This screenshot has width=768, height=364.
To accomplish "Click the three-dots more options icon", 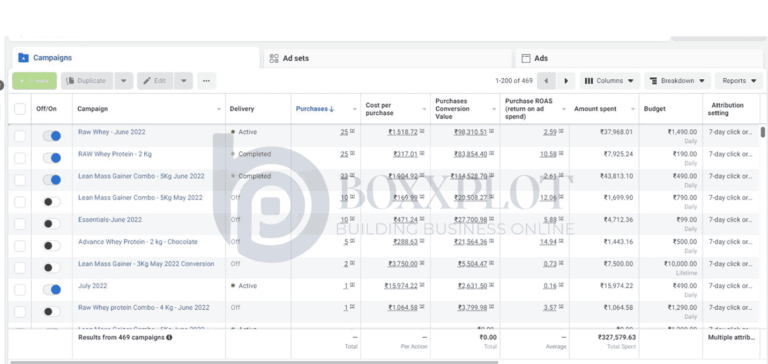I will click(x=206, y=81).
